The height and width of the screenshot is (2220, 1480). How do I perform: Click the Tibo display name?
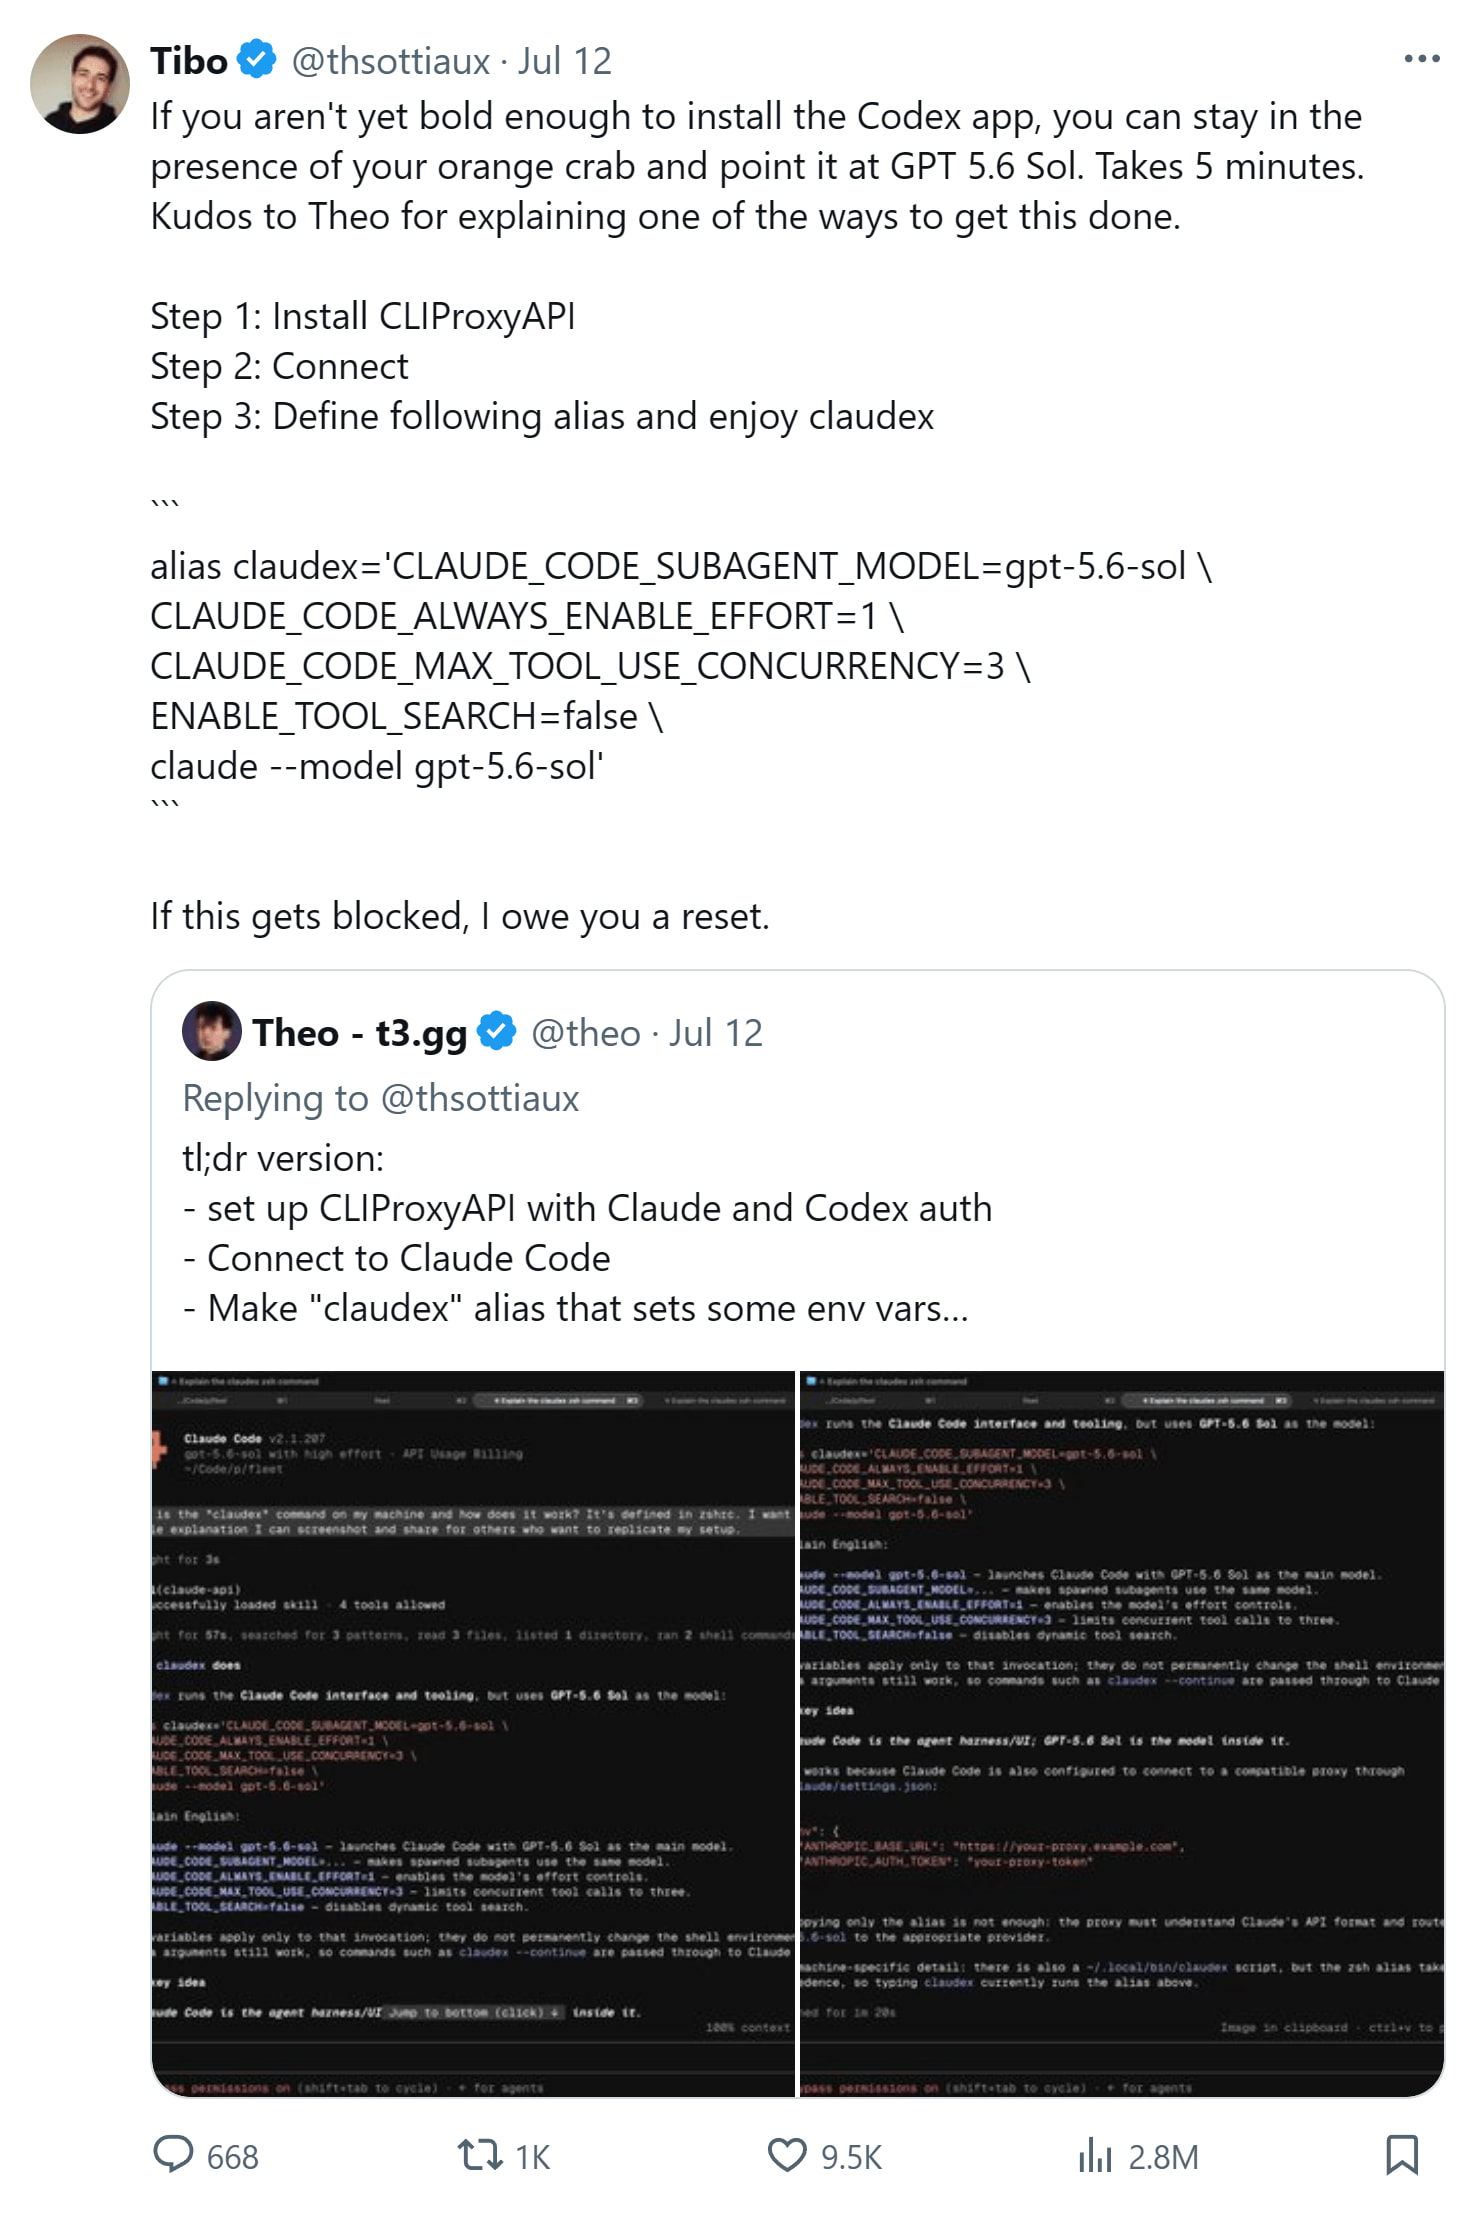coord(189,61)
